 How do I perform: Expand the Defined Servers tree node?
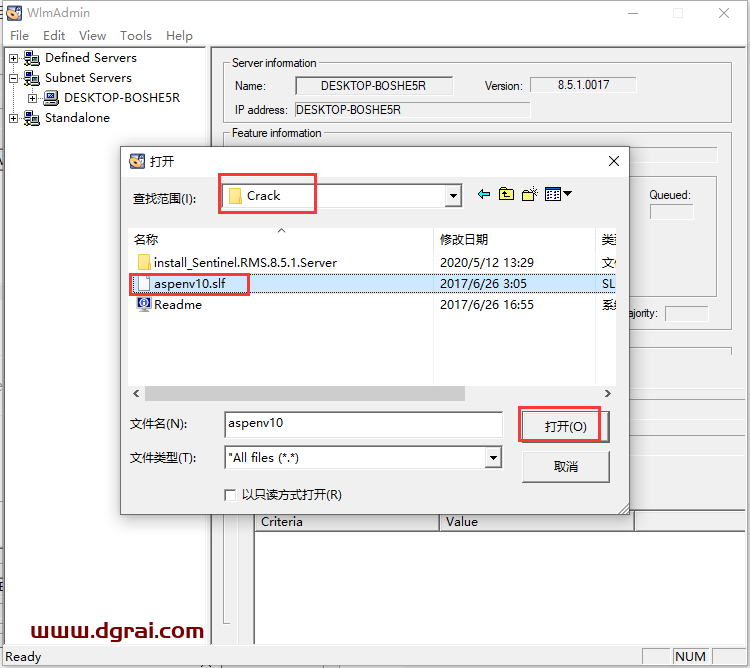click(x=14, y=58)
